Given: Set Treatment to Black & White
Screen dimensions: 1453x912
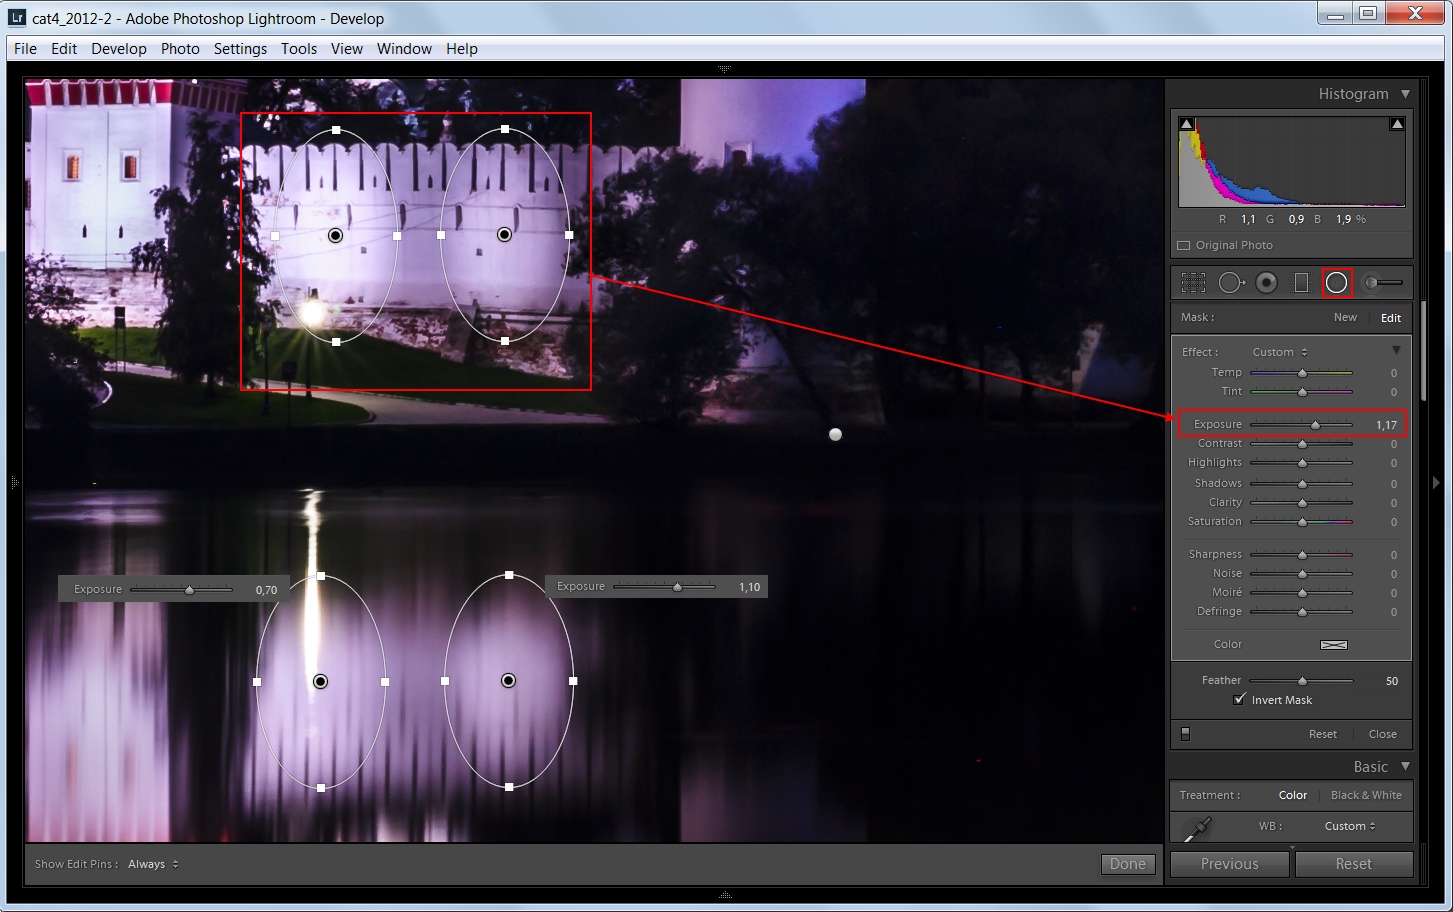Looking at the screenshot, I should (x=1366, y=795).
